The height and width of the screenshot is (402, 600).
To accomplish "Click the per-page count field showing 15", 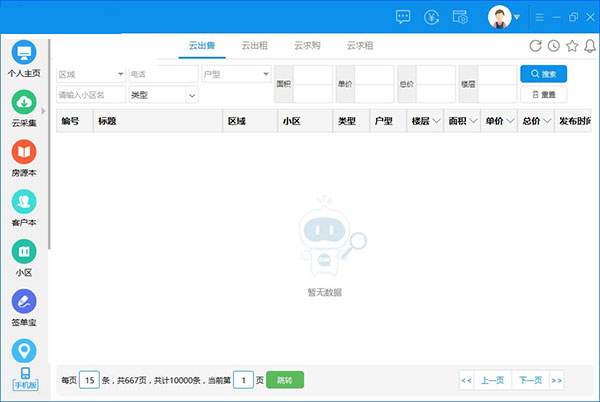I will point(90,380).
